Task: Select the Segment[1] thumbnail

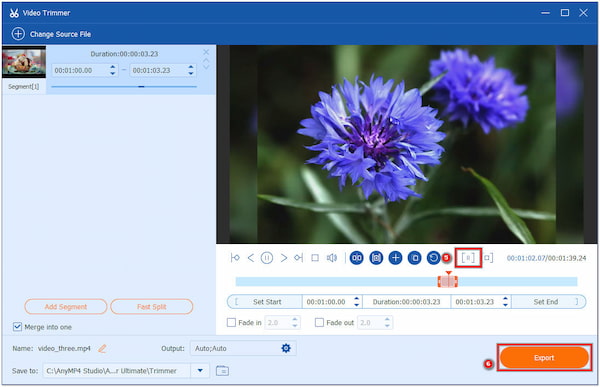Action: (24, 62)
